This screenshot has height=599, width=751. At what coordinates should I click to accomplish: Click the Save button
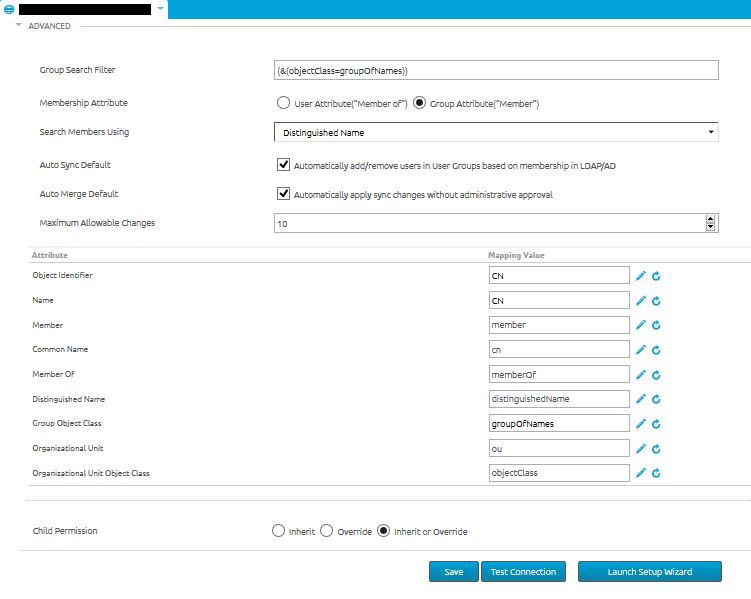[x=453, y=572]
